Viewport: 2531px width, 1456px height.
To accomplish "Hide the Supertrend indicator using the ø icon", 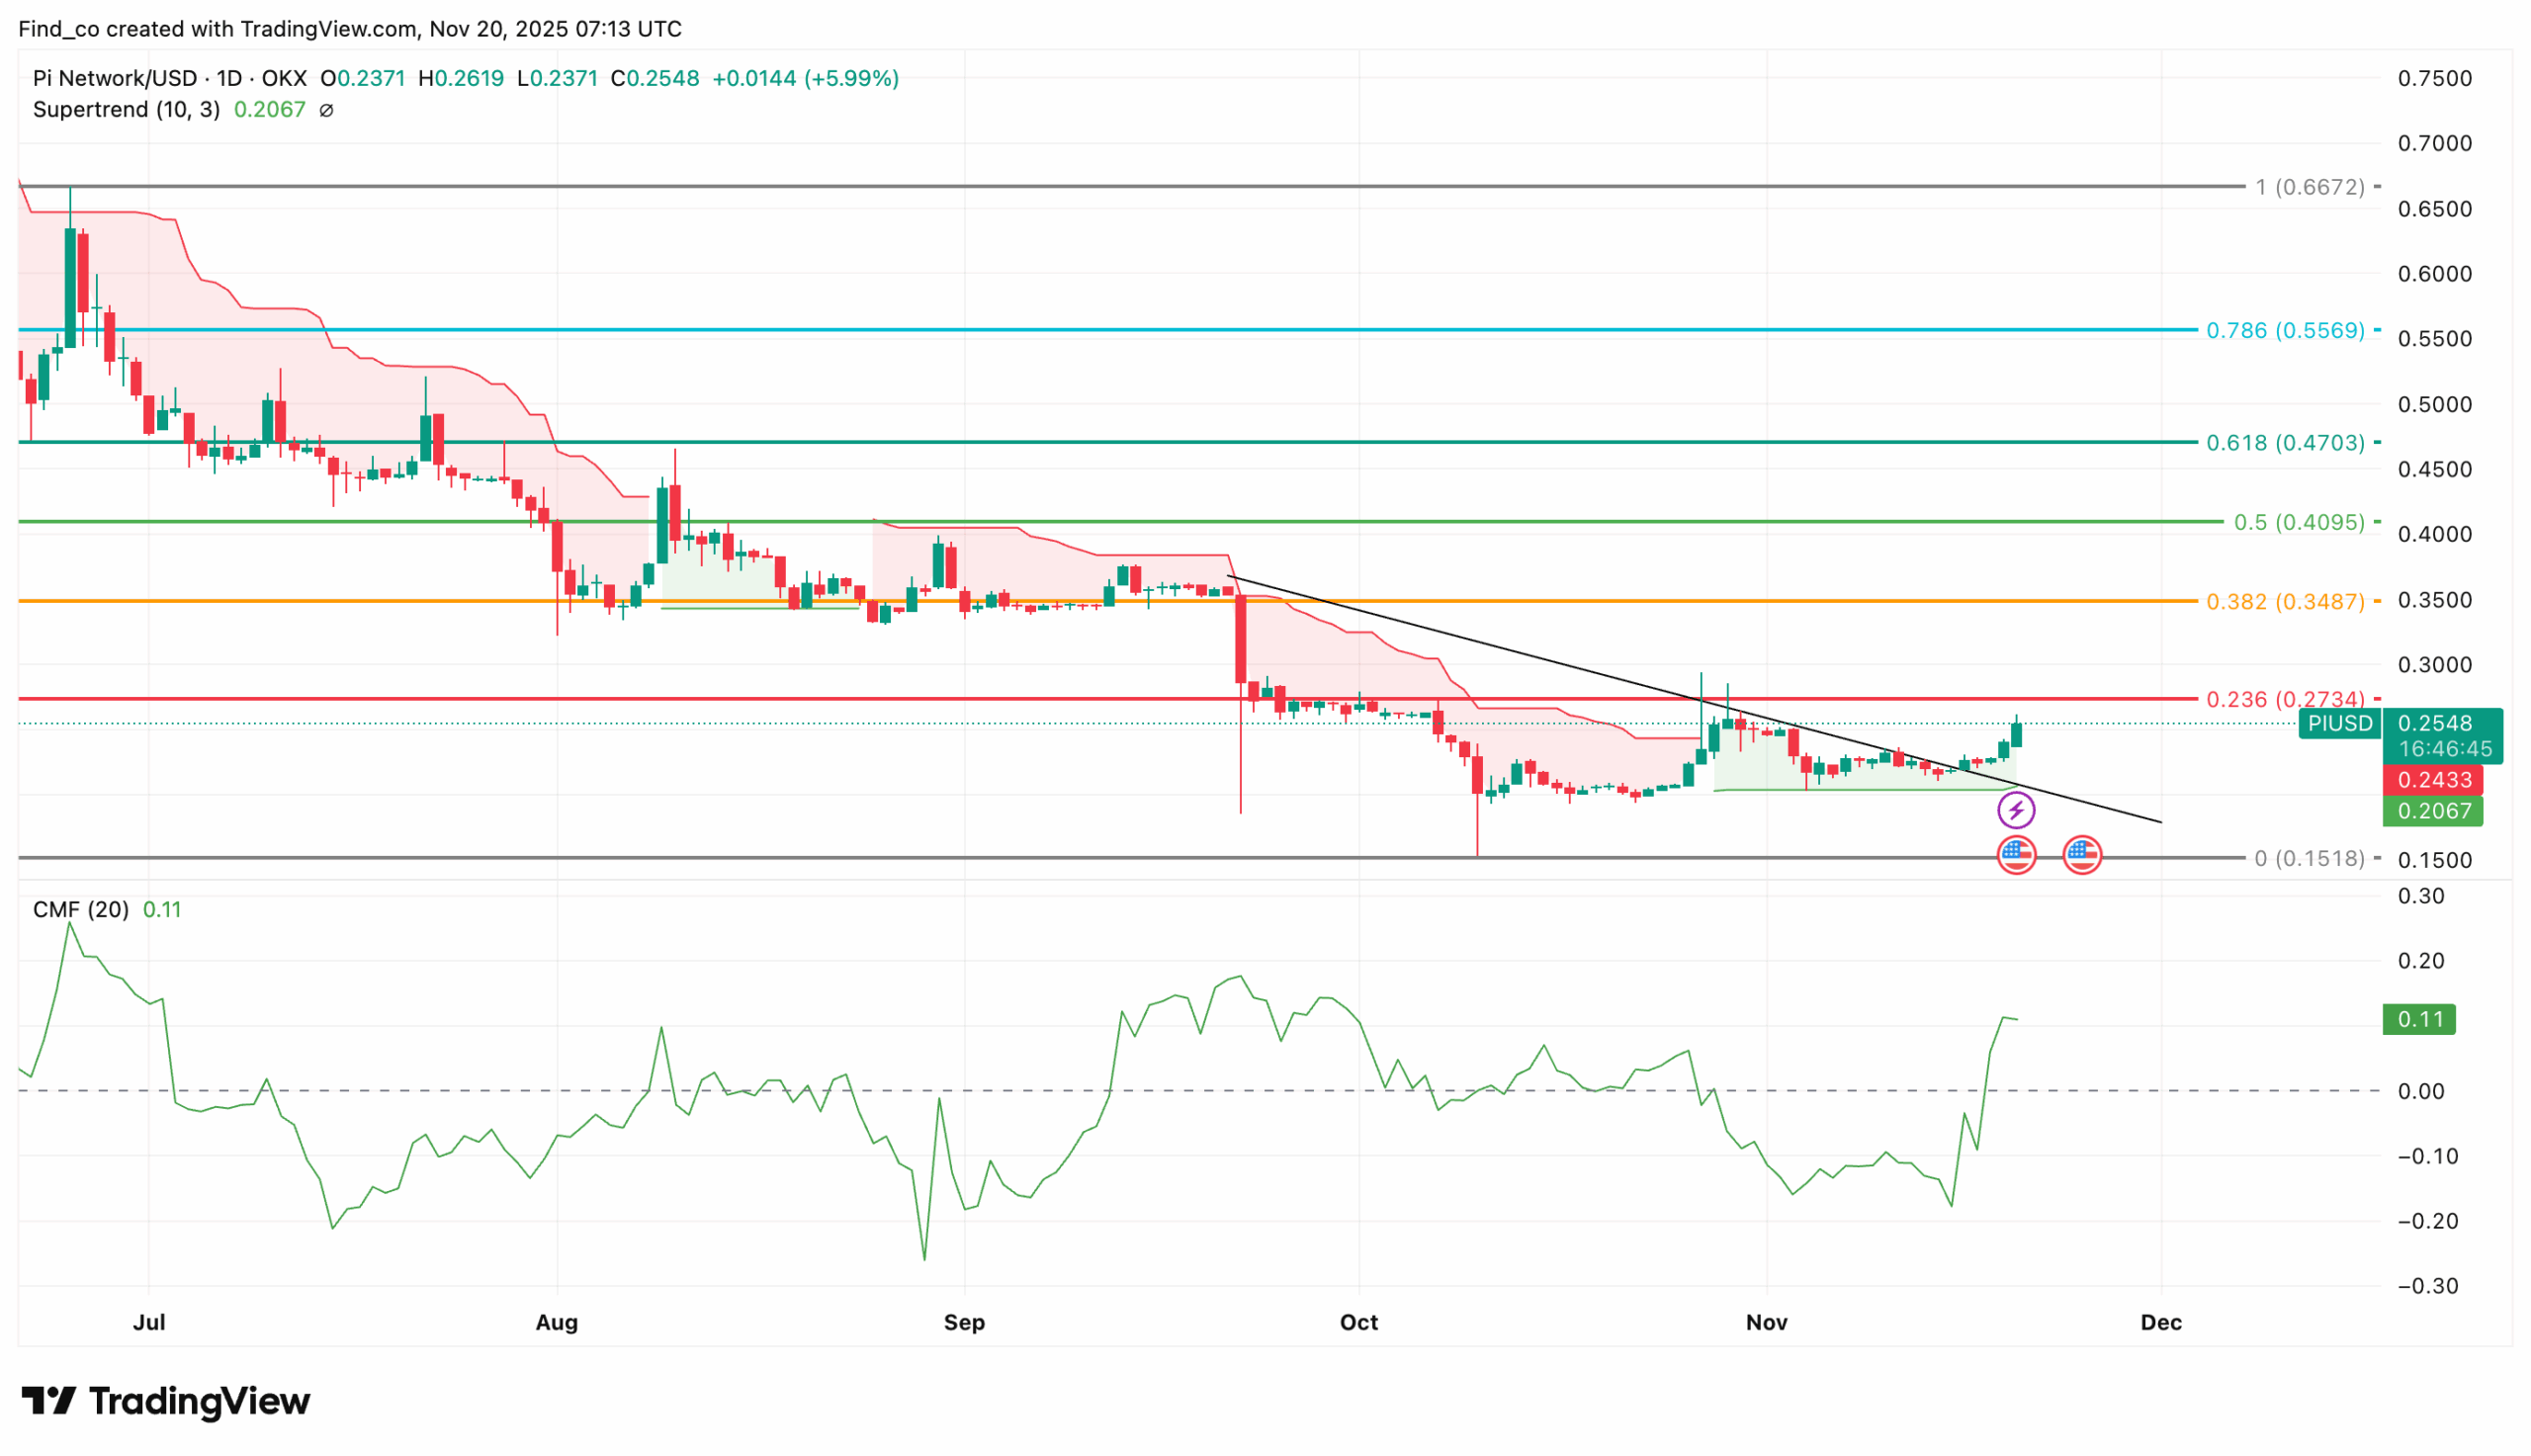I will tap(327, 110).
